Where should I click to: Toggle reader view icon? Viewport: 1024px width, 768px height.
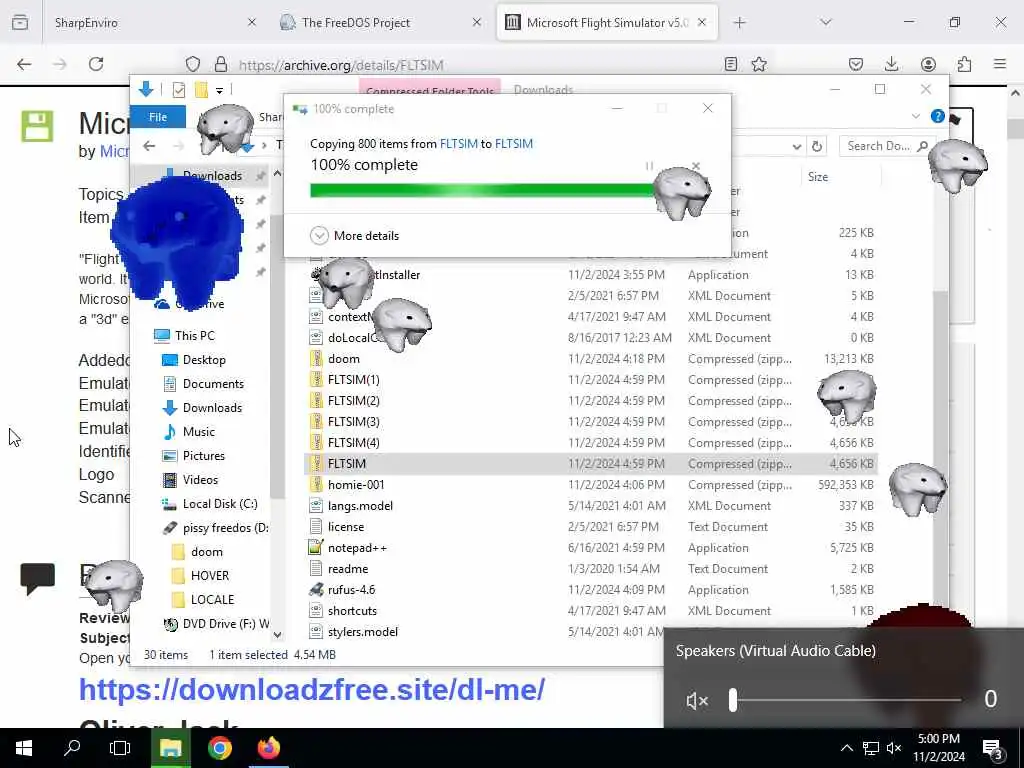(x=731, y=64)
